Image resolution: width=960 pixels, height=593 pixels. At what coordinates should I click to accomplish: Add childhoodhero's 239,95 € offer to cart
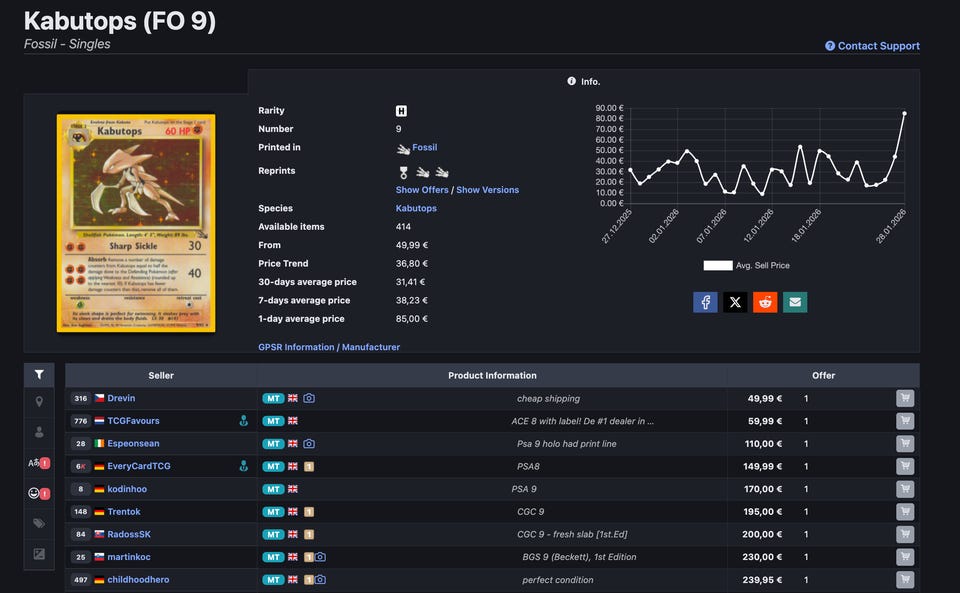click(905, 580)
